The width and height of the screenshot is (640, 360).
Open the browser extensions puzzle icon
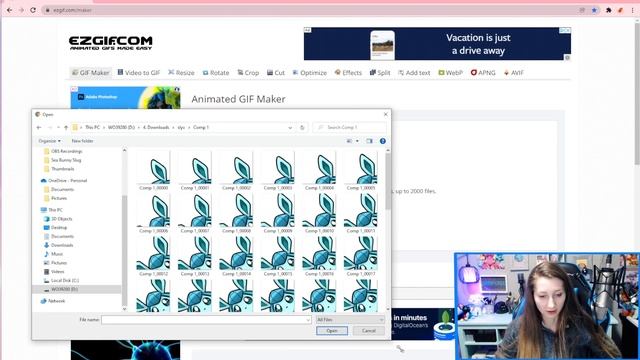tap(609, 10)
